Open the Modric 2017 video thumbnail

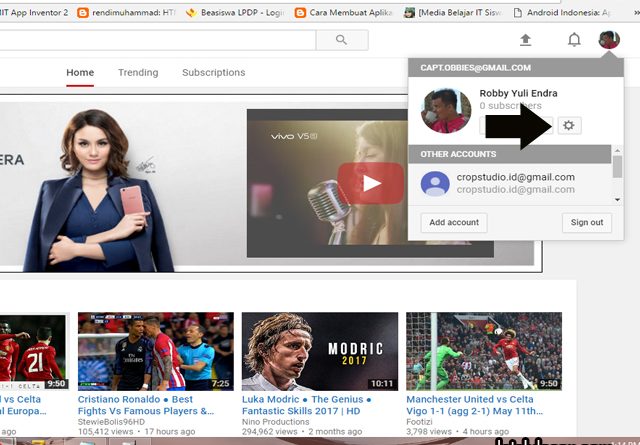[x=320, y=351]
